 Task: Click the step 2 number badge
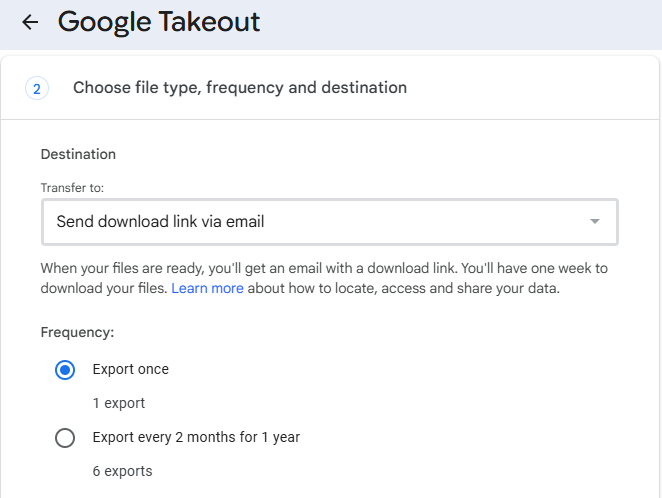[37, 88]
